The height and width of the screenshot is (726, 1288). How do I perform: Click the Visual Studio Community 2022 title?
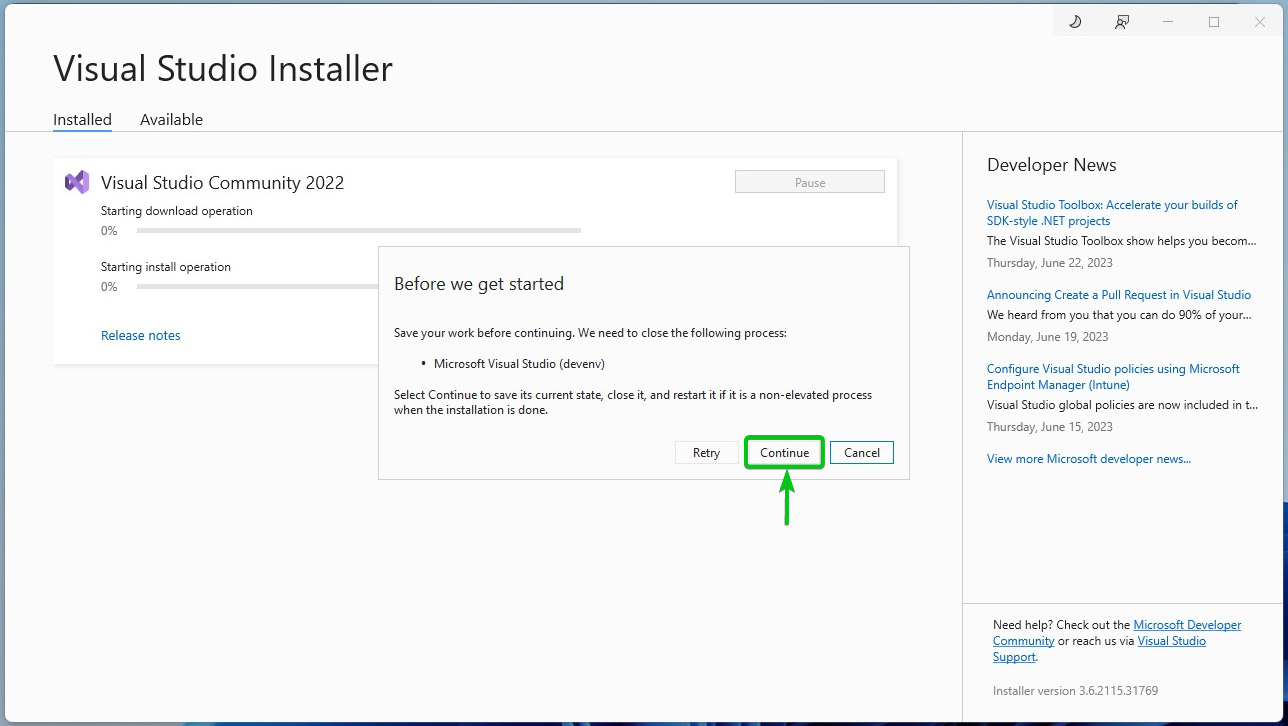point(222,183)
